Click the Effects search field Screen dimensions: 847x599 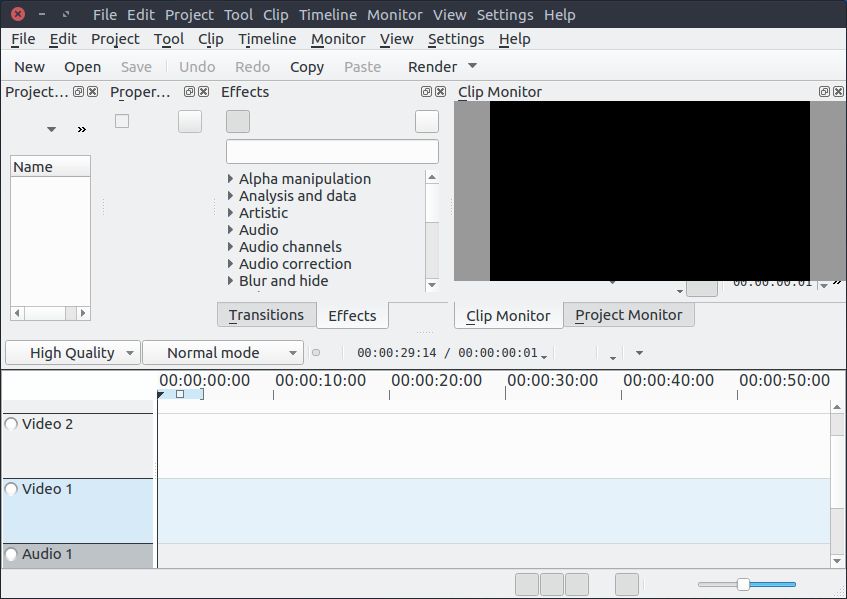[332, 150]
